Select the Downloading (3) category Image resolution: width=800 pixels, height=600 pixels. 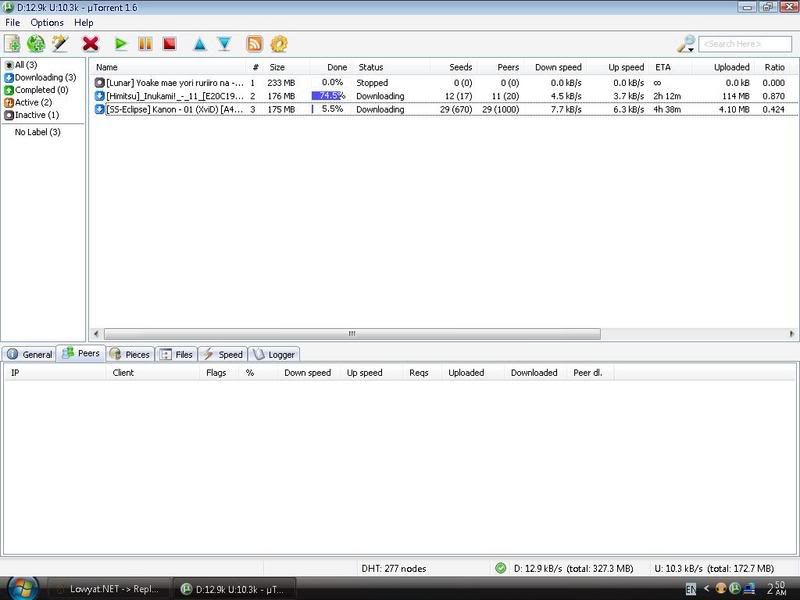point(40,78)
